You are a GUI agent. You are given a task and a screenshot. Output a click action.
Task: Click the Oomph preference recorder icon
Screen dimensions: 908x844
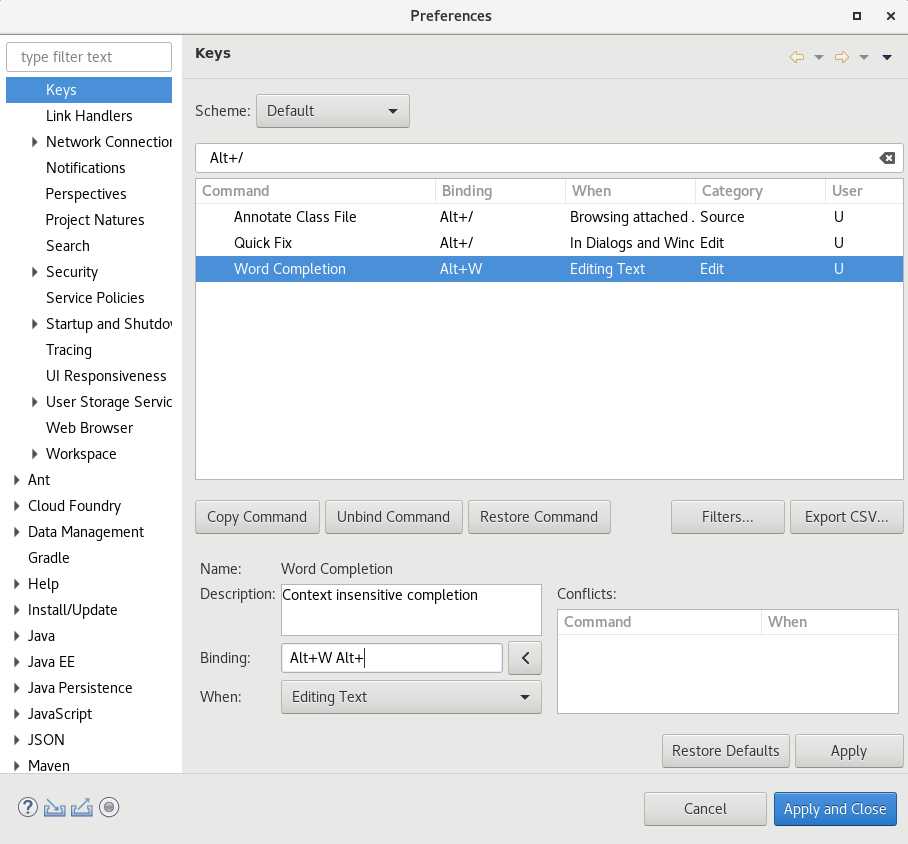coord(109,807)
